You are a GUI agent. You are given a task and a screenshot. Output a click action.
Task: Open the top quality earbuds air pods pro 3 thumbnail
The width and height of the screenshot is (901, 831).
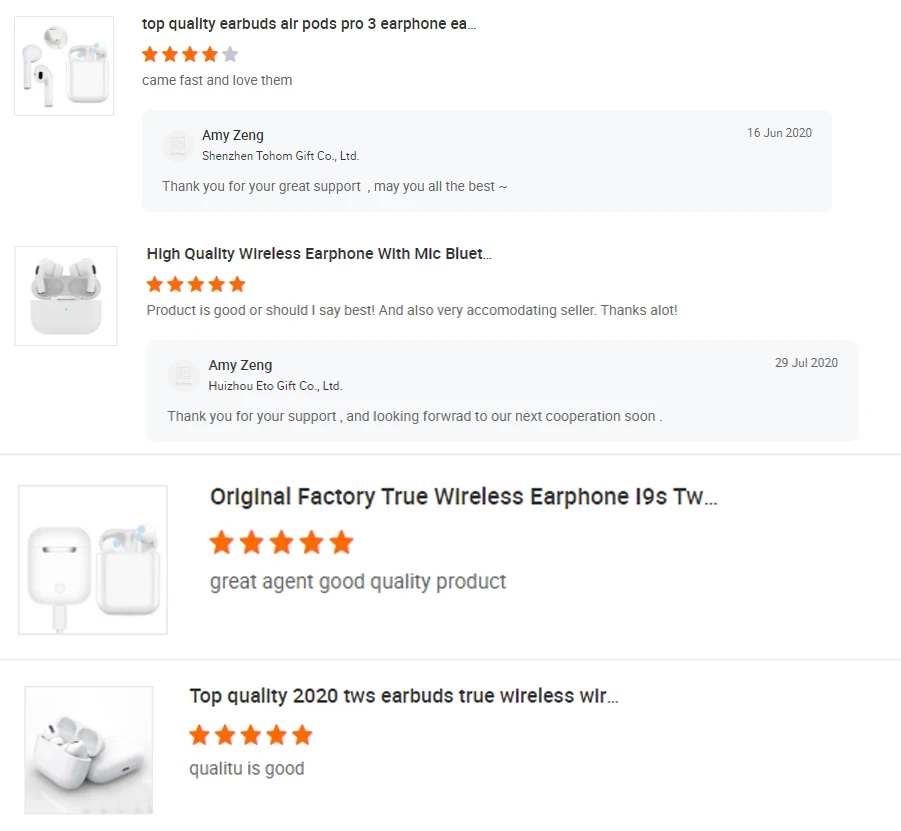click(x=64, y=66)
